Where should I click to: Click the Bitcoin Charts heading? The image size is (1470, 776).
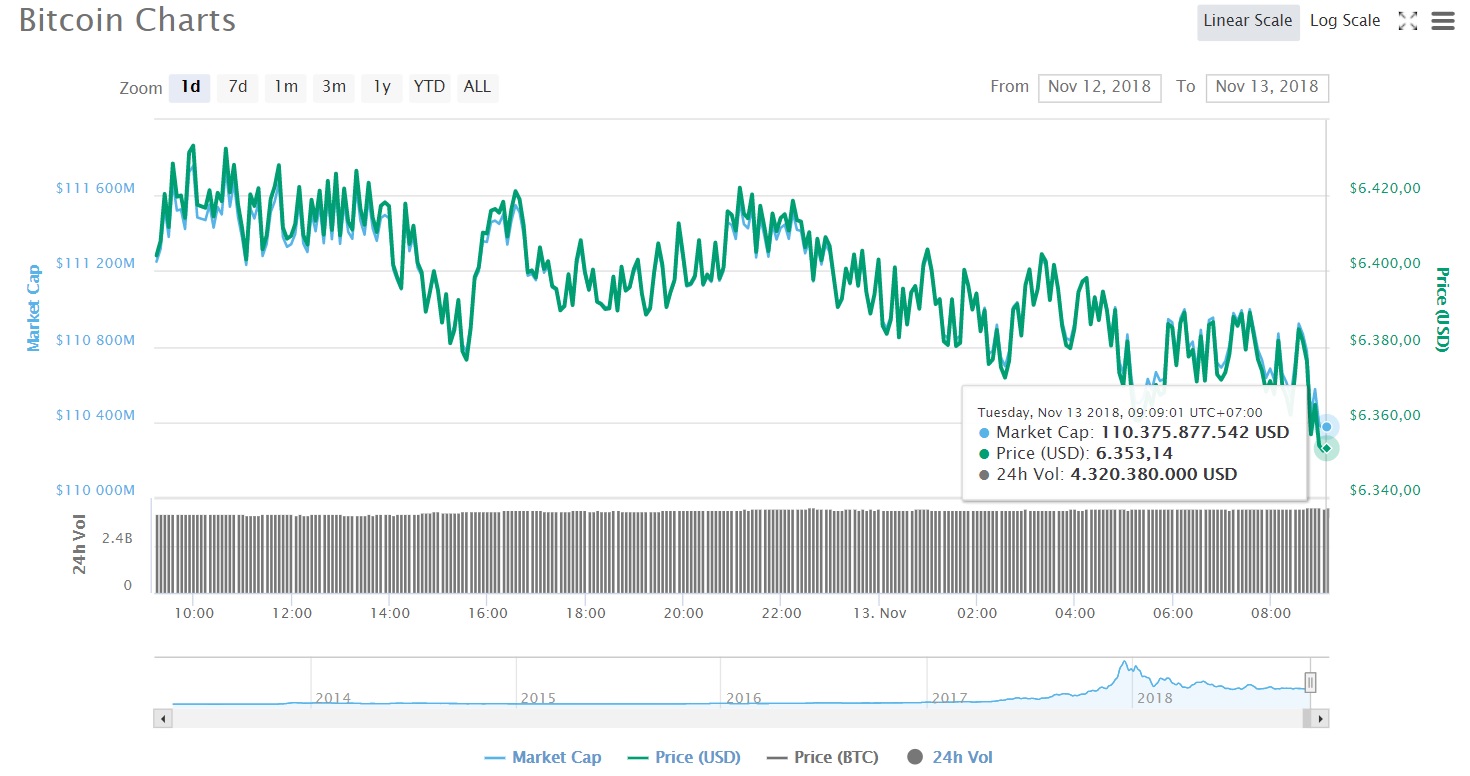pos(127,20)
